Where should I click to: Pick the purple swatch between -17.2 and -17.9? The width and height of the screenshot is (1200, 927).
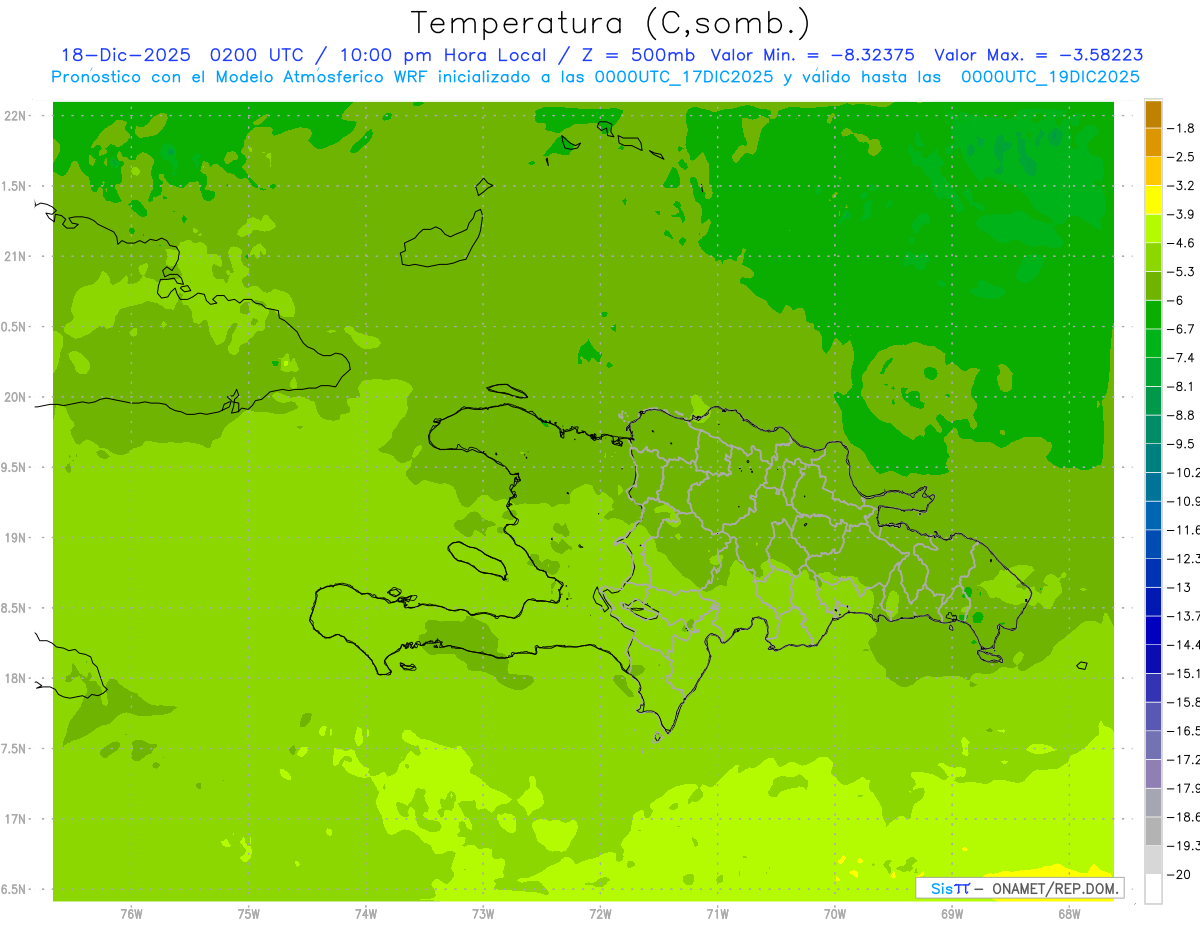[1153, 774]
